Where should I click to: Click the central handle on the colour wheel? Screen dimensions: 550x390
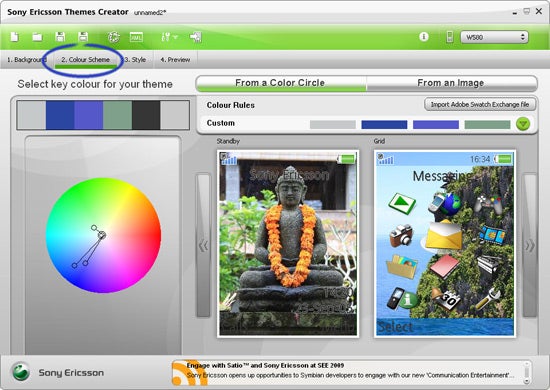pyautogui.click(x=101, y=235)
